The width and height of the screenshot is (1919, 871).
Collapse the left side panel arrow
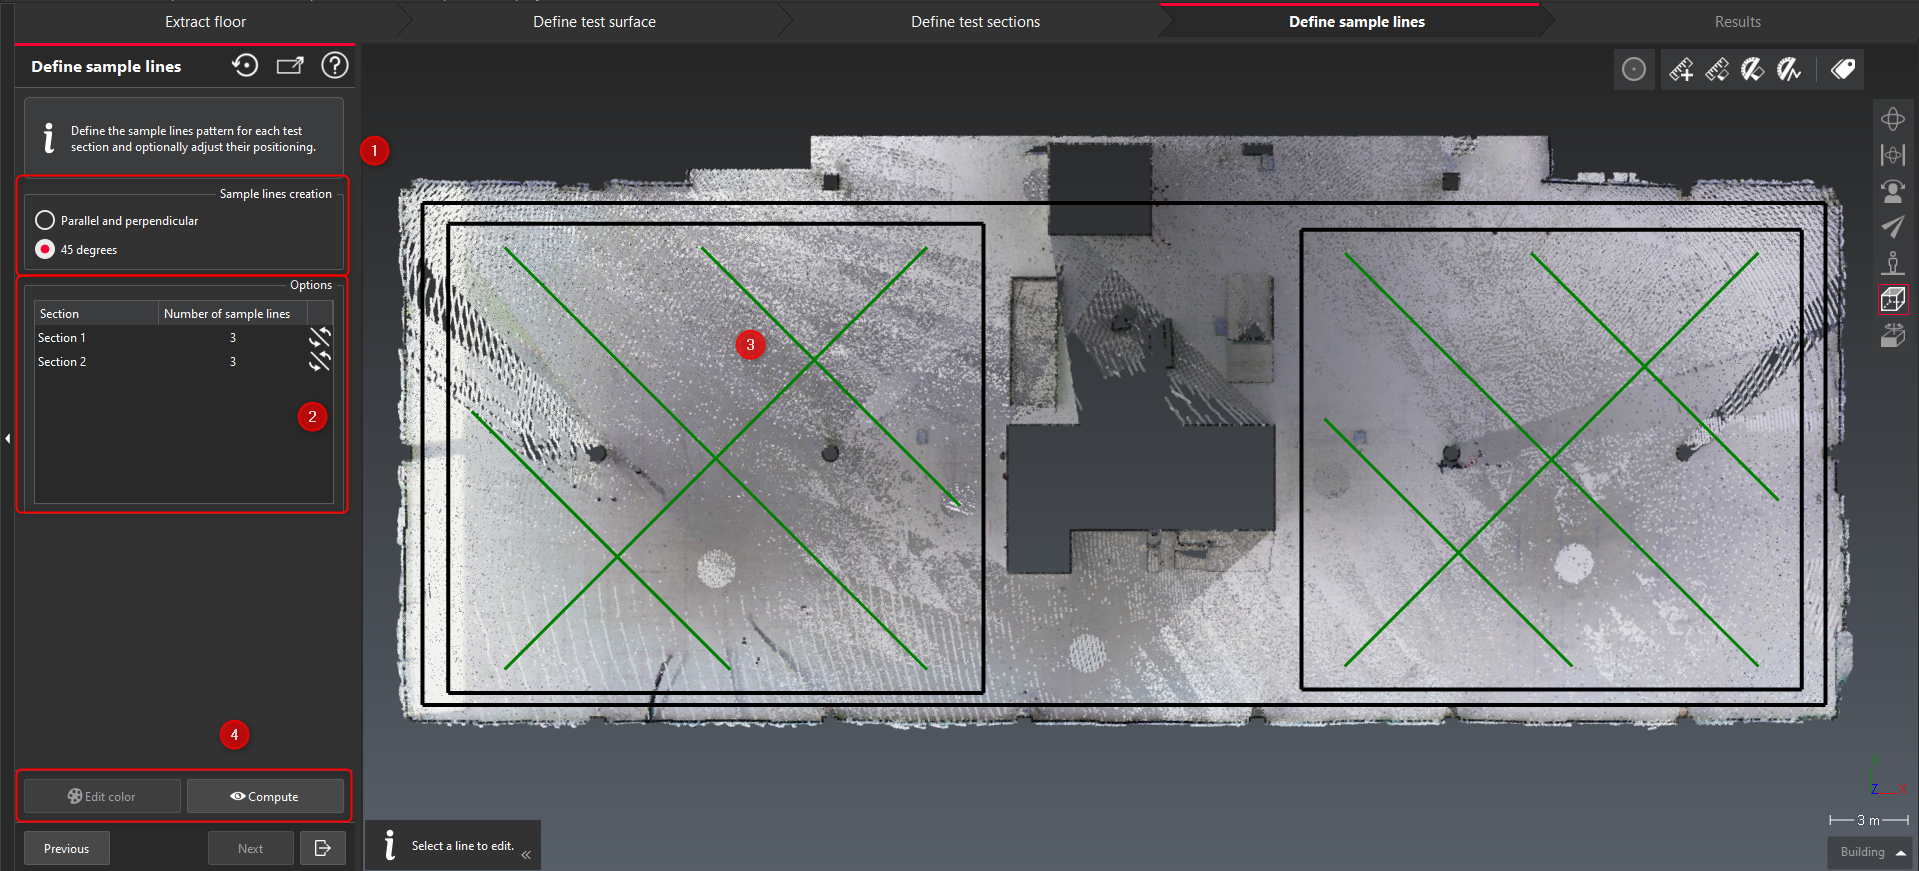tap(7, 438)
